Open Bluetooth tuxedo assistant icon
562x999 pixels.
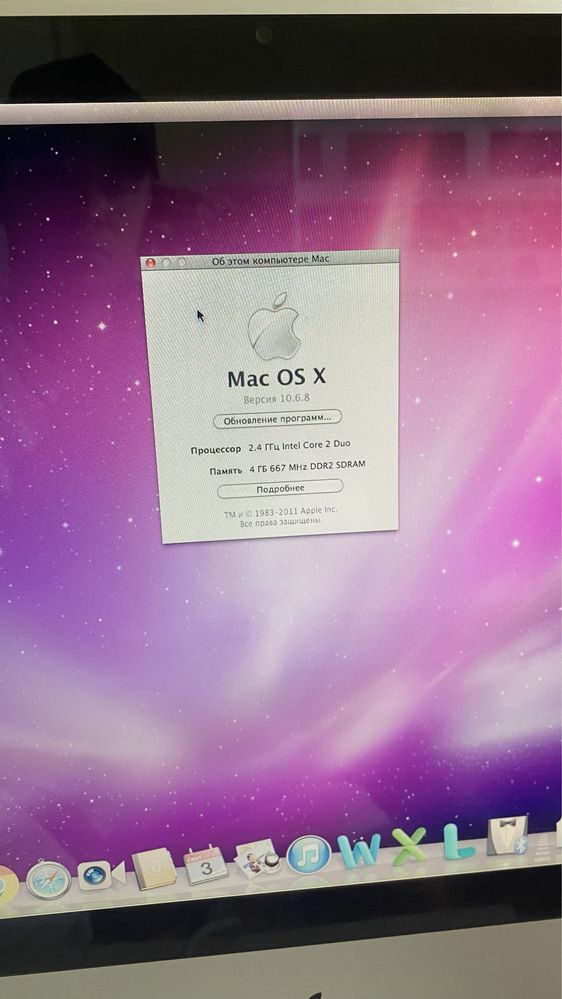pos(507,835)
